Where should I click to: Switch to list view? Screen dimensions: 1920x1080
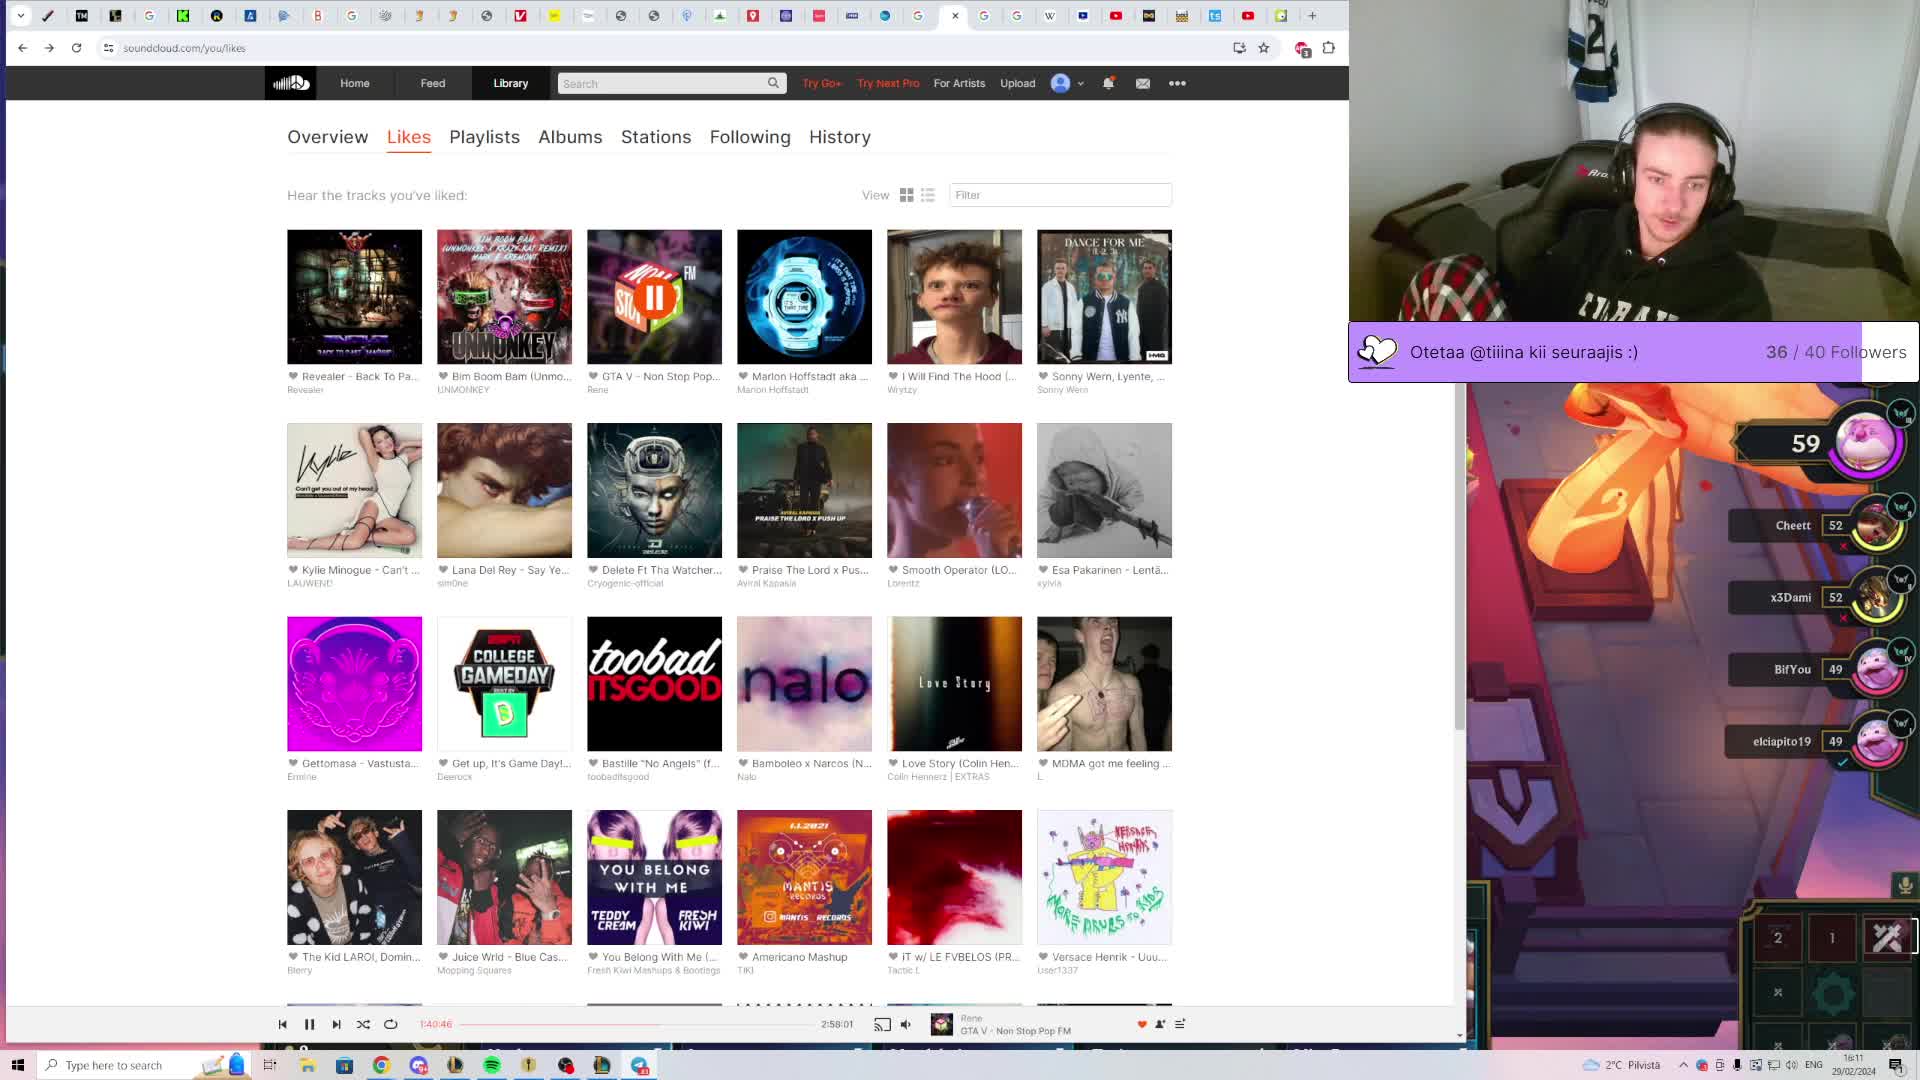point(928,195)
